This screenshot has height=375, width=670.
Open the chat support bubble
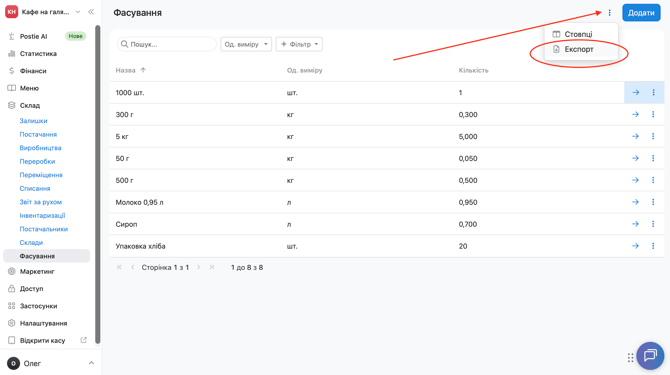pyautogui.click(x=650, y=355)
